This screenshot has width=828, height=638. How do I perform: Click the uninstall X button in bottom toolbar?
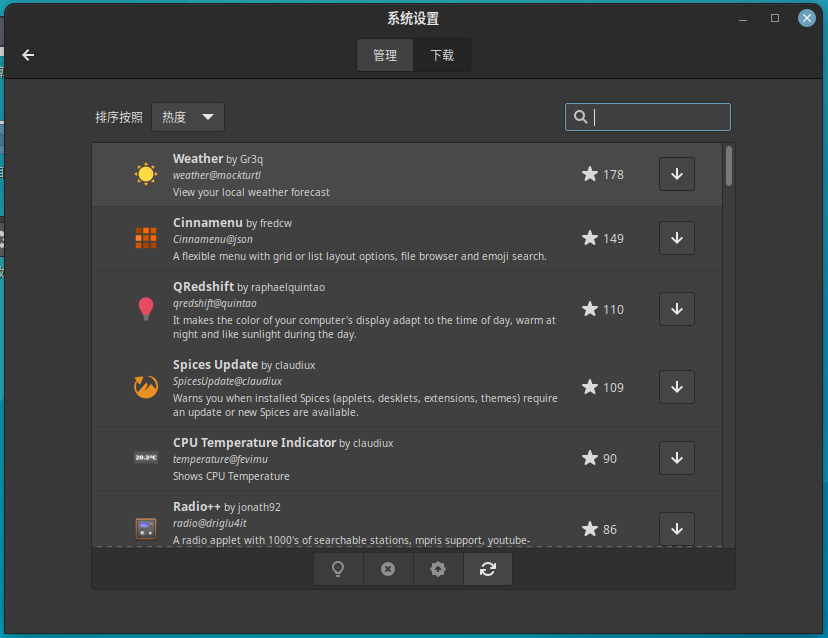pyautogui.click(x=388, y=569)
